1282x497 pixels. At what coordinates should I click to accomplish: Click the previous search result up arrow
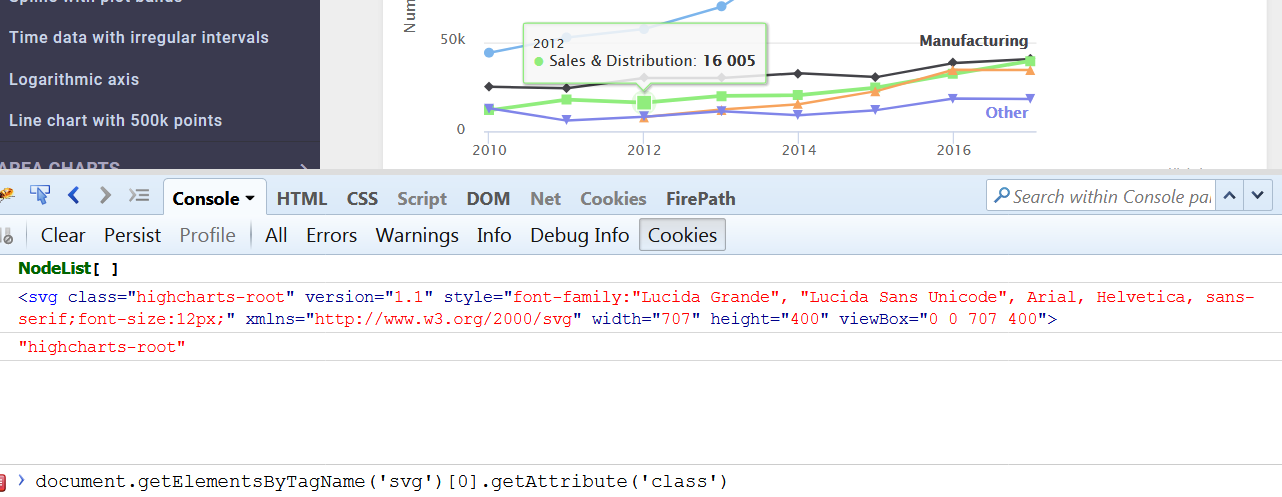click(1230, 196)
